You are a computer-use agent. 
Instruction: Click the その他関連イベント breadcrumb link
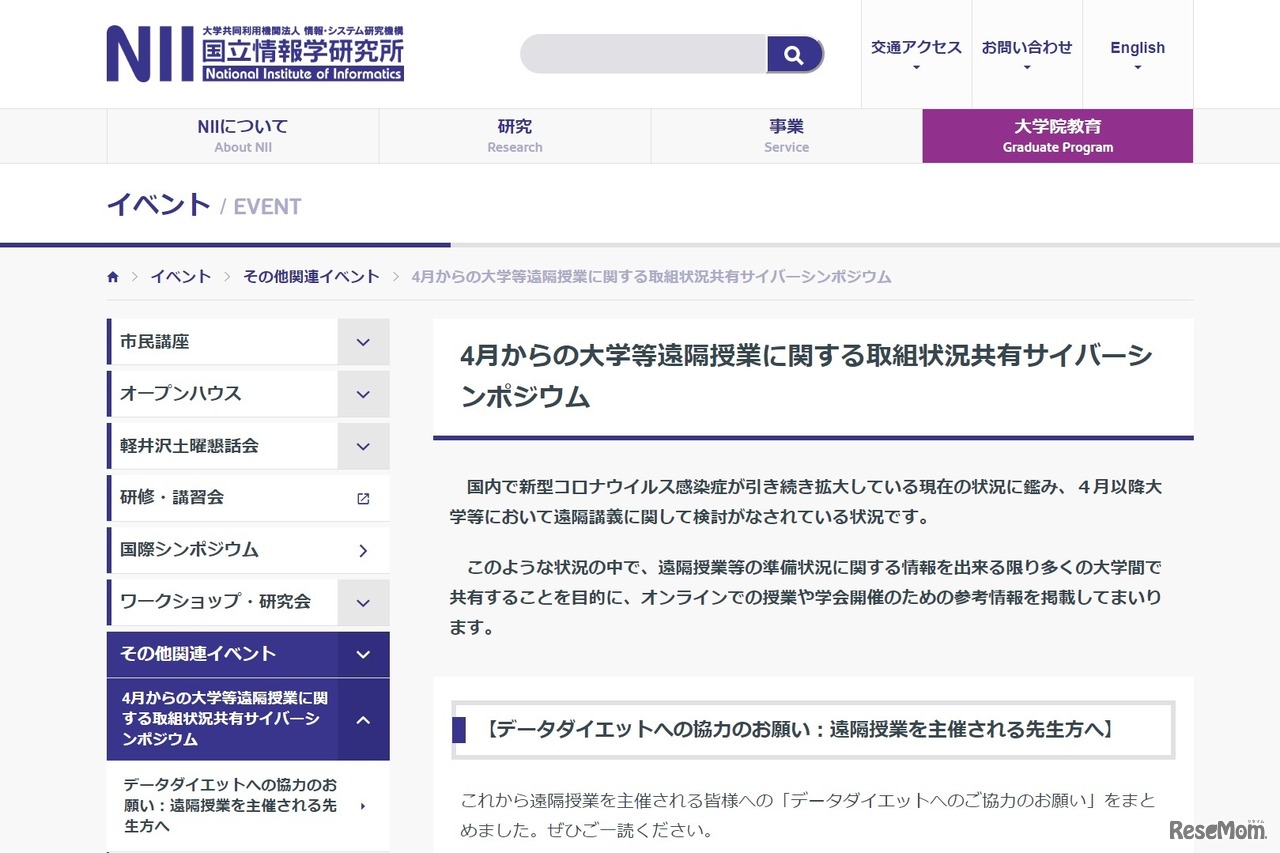click(311, 276)
